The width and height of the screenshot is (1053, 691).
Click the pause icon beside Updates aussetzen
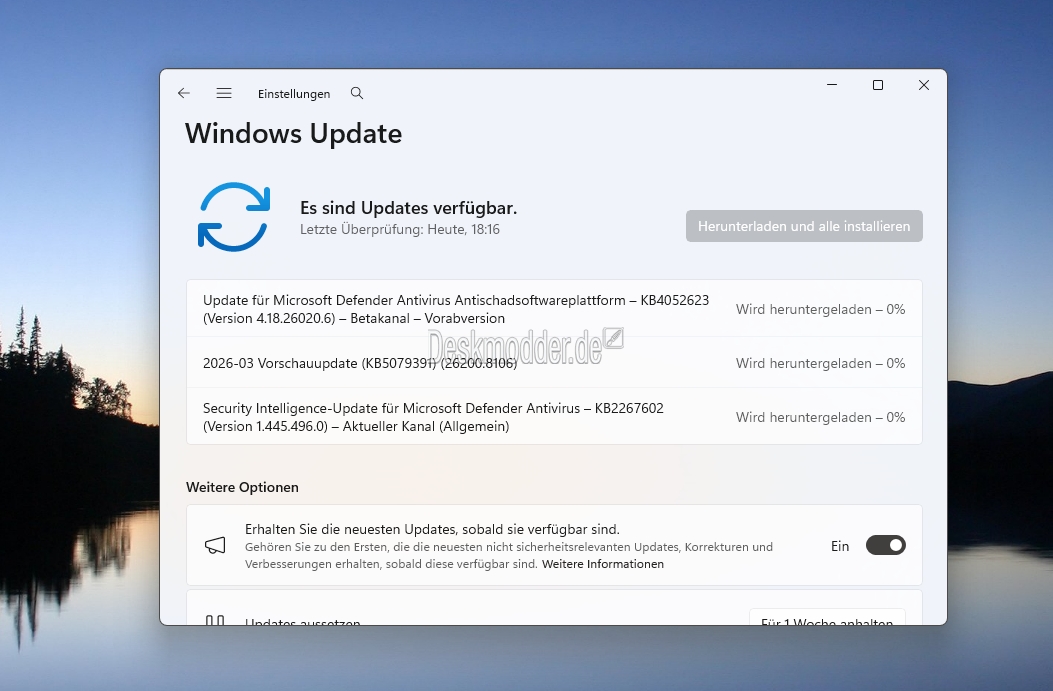tap(215, 621)
